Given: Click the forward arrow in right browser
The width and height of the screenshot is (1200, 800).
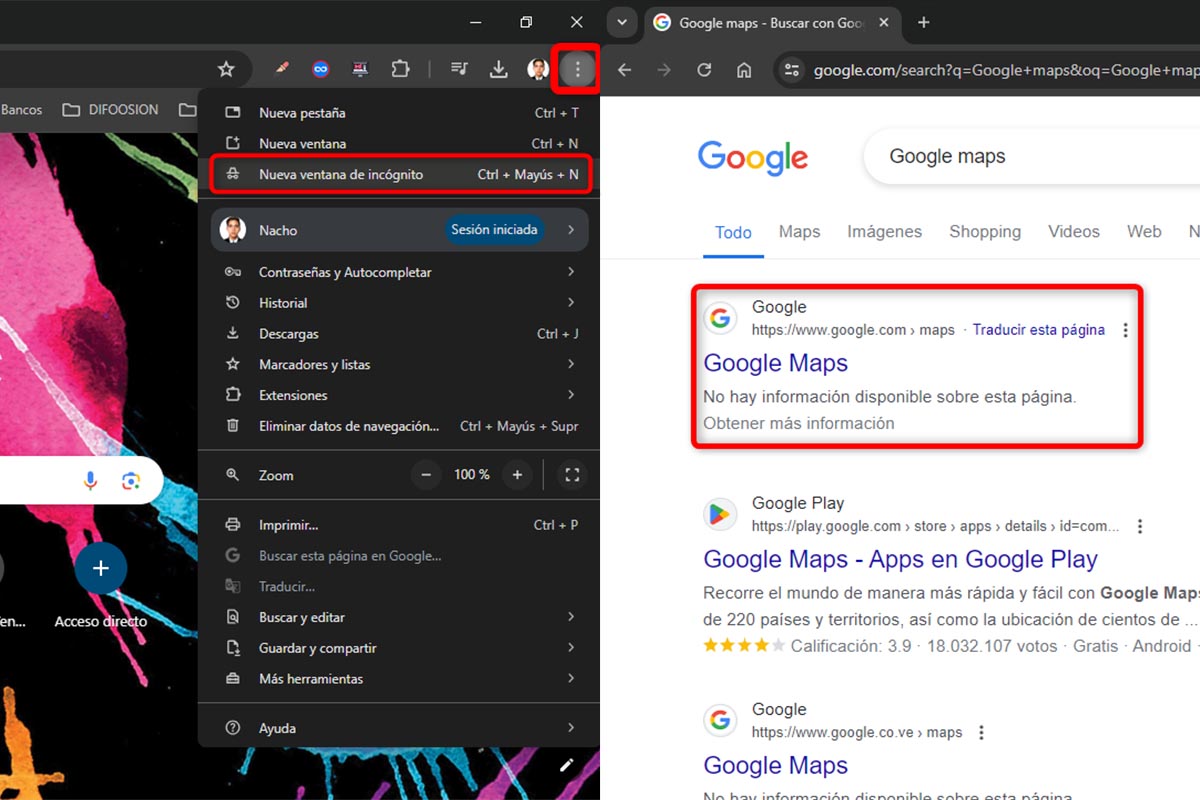Looking at the screenshot, I should pos(664,70).
